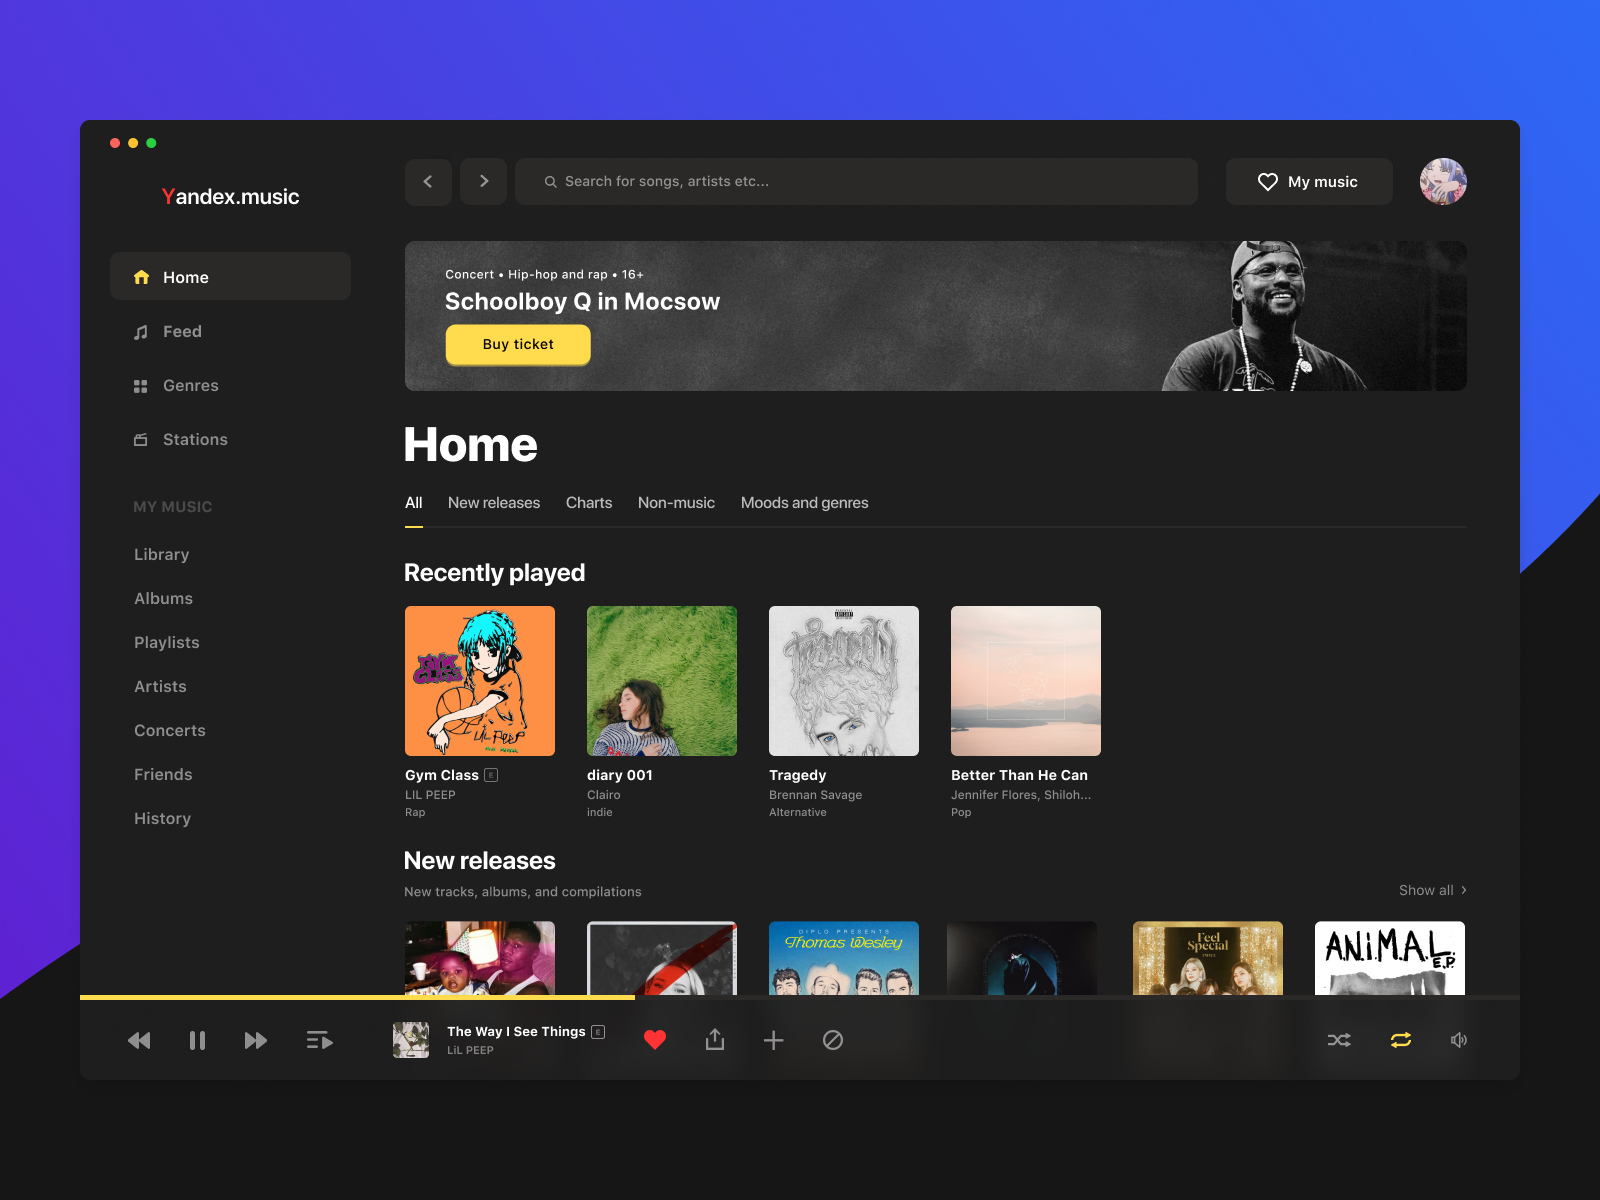Add the track with the plus icon
This screenshot has width=1600, height=1200.
point(773,1040)
